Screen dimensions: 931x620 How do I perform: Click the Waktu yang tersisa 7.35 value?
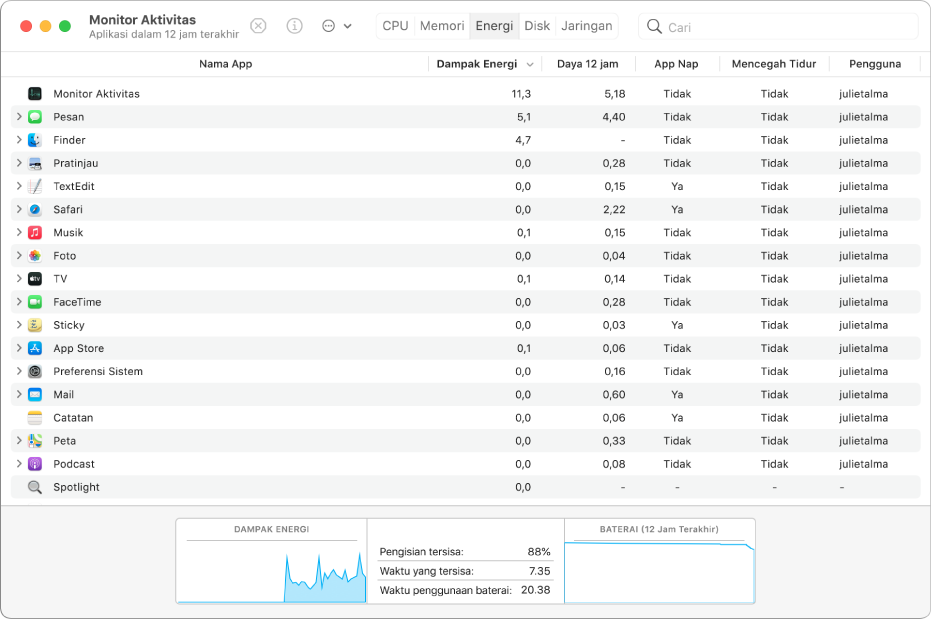click(540, 571)
